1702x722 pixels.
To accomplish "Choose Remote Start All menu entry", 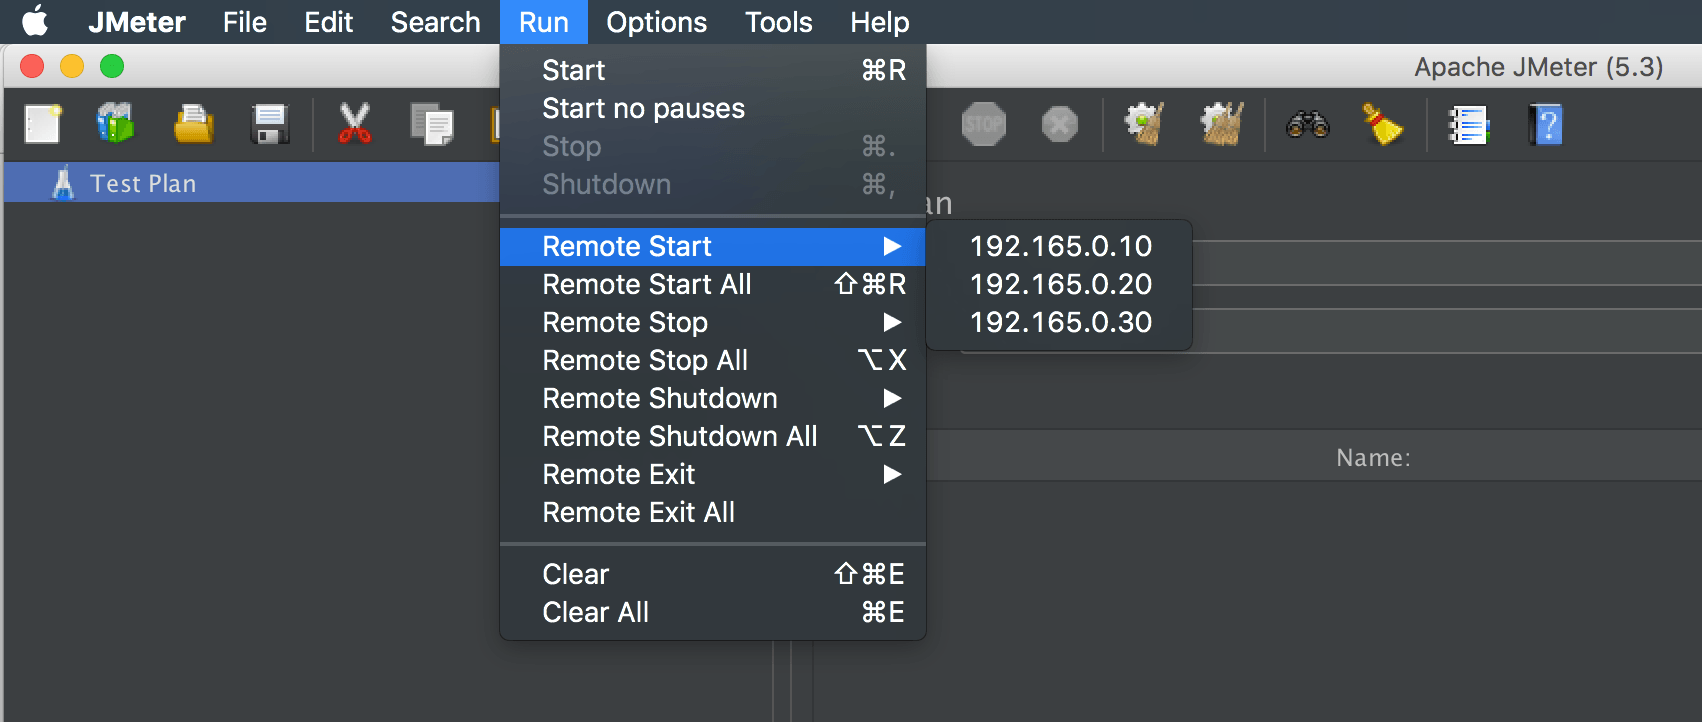I will (647, 284).
